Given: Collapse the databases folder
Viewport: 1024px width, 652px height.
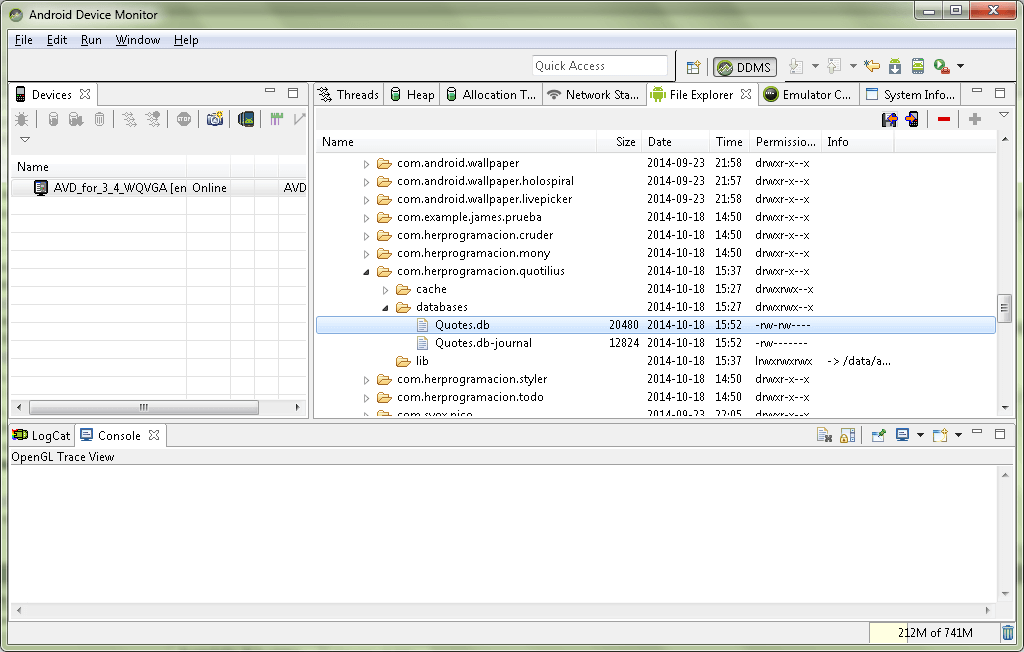Looking at the screenshot, I should [x=385, y=308].
